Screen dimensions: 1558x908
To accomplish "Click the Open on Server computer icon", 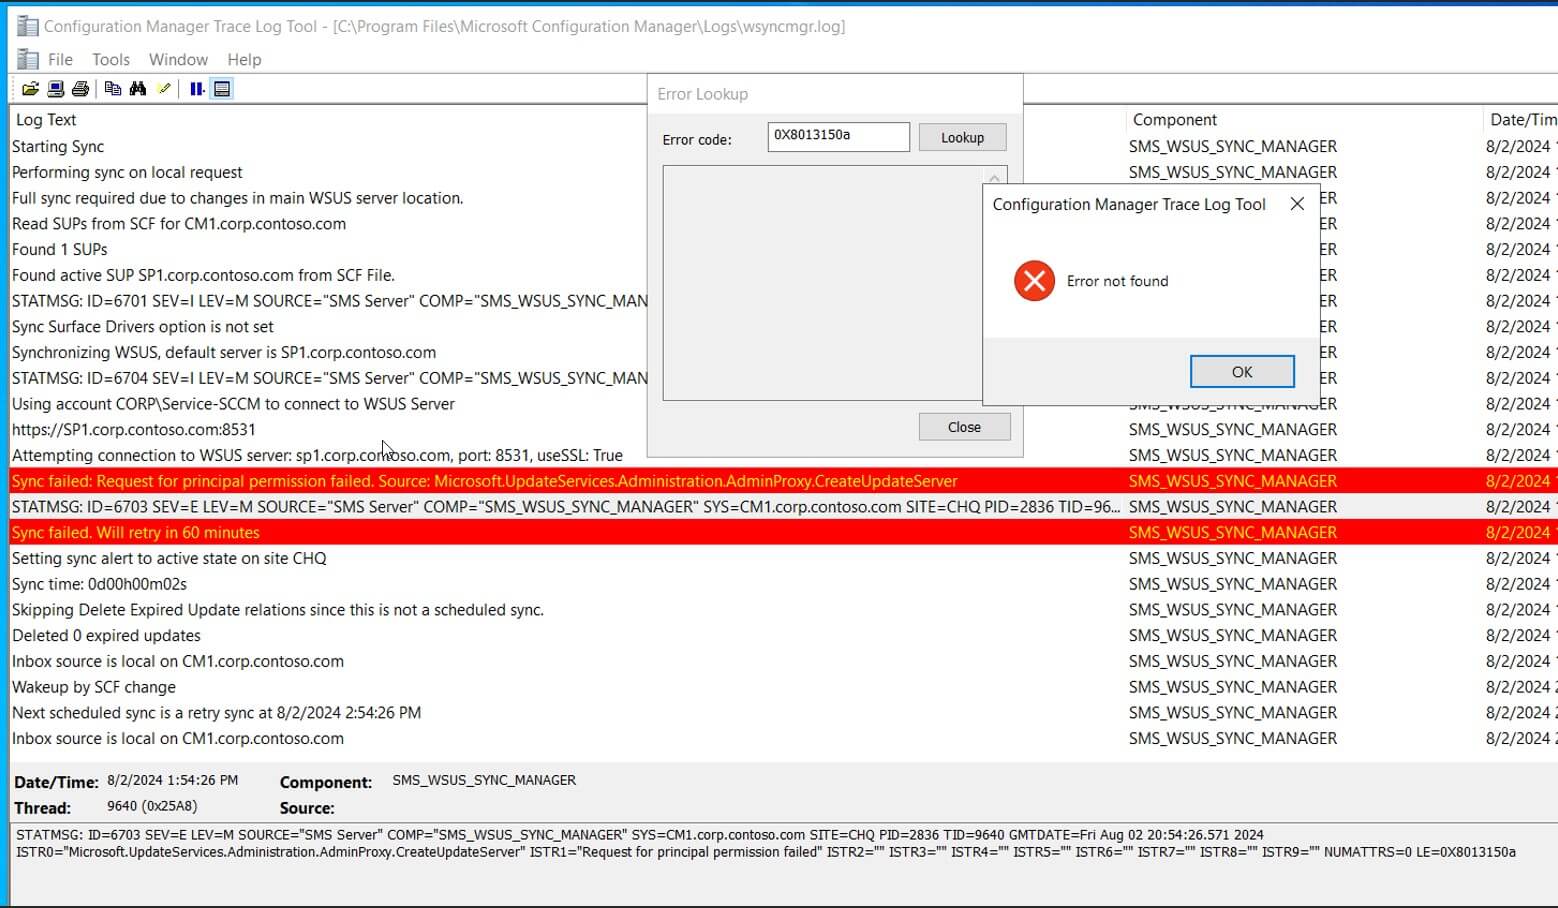I will tap(56, 89).
